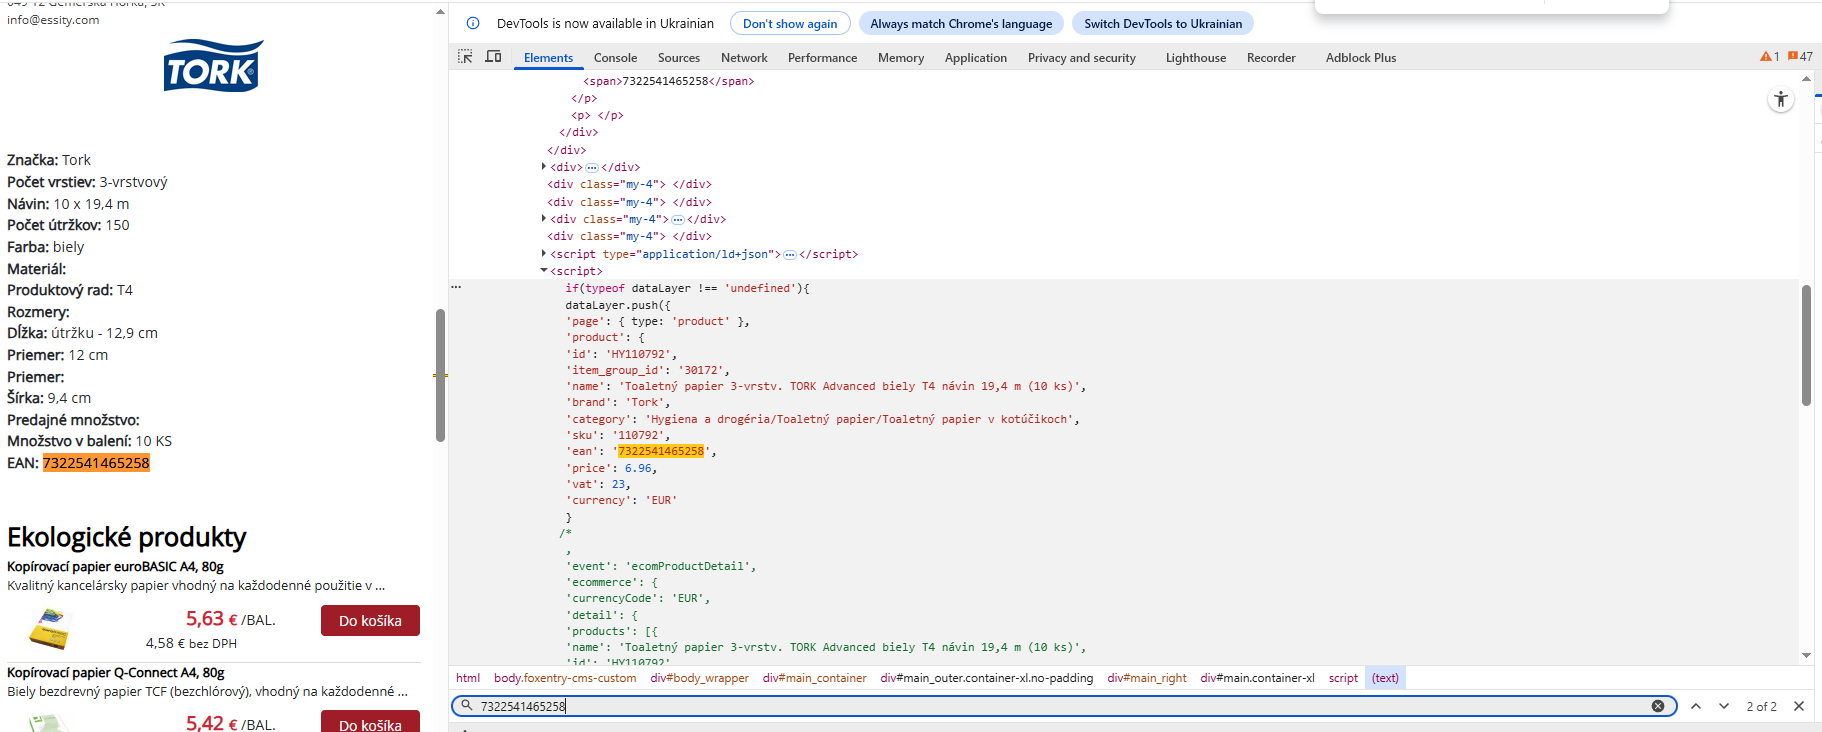Click the accessibility figure icon in Elements
The width and height of the screenshot is (1822, 732).
point(1781,100)
